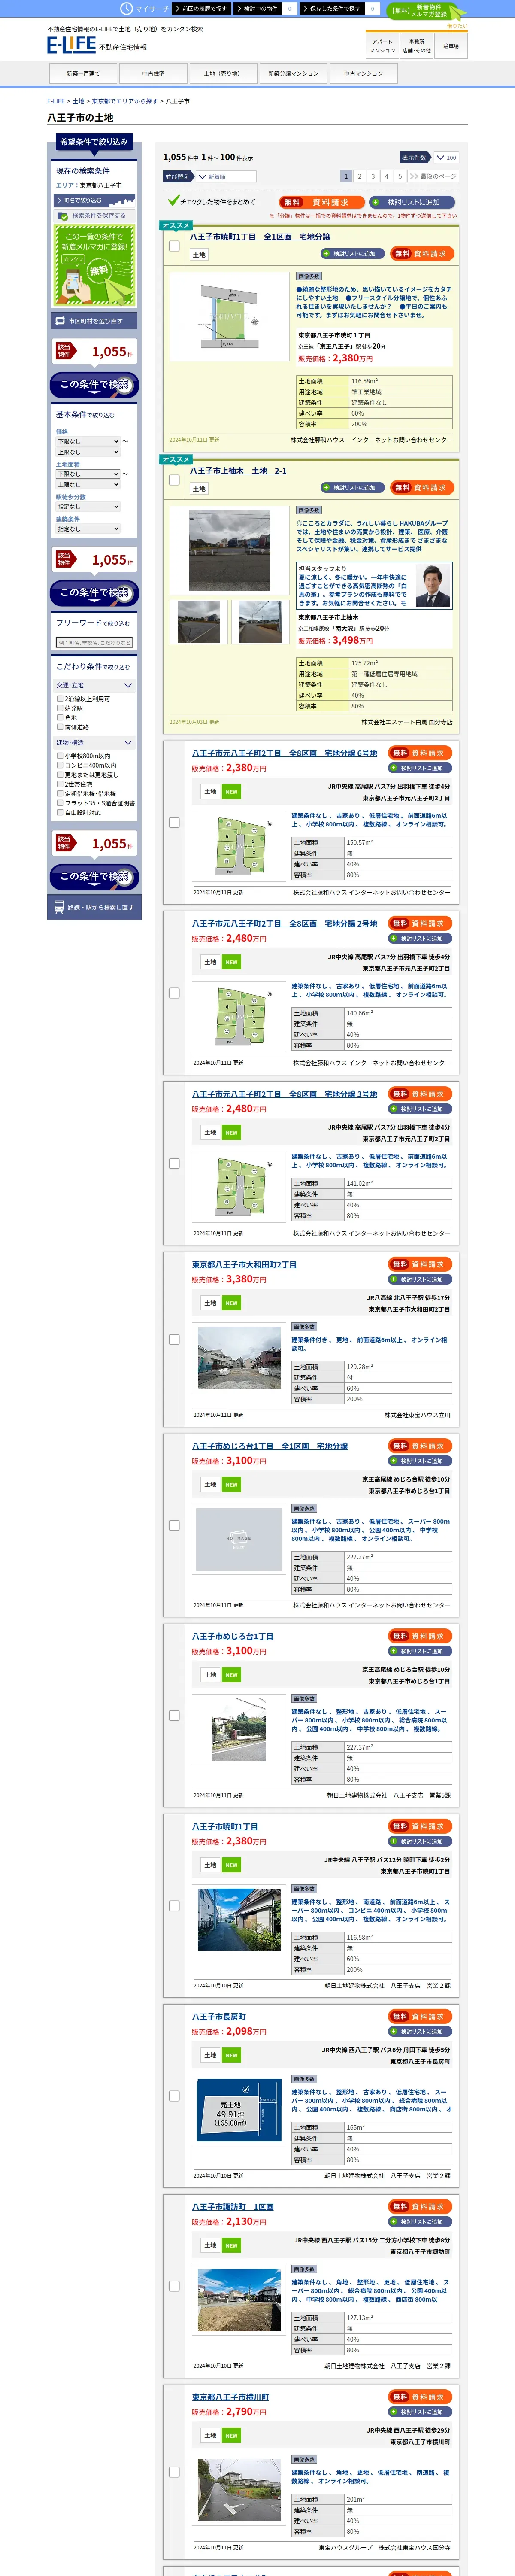This screenshot has height=2576, width=515.
Task: Tick the 2沿線以上利用可 checkbox
Action: point(60,699)
